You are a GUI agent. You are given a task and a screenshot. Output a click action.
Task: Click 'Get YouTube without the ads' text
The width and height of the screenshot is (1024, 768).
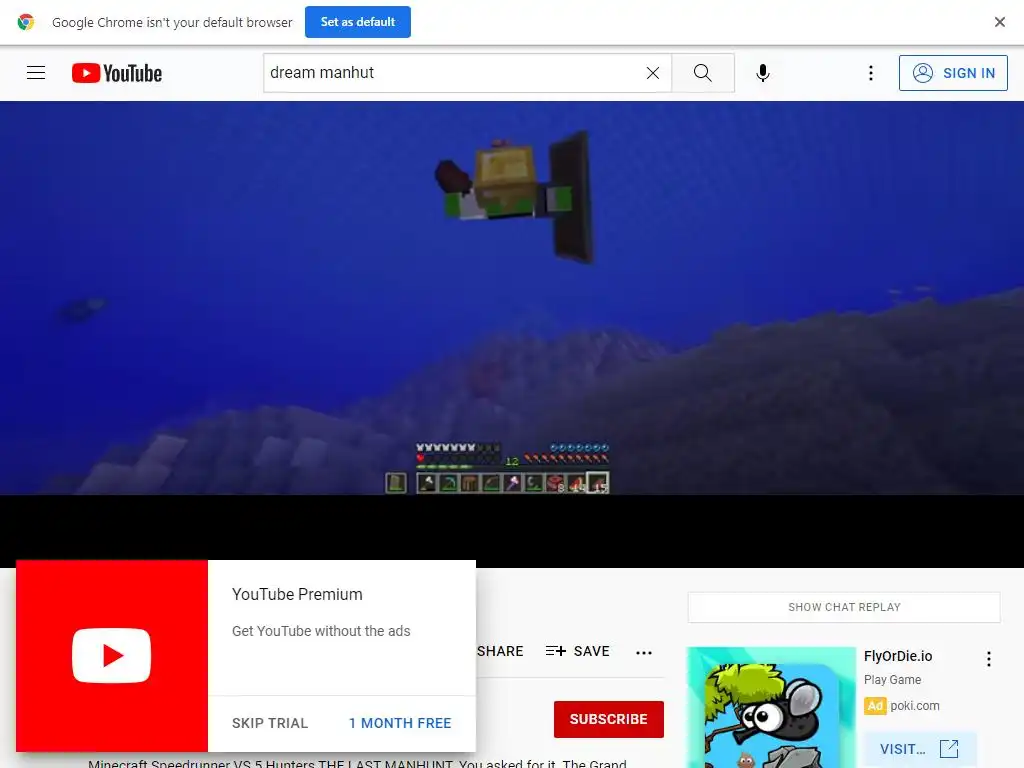[321, 631]
